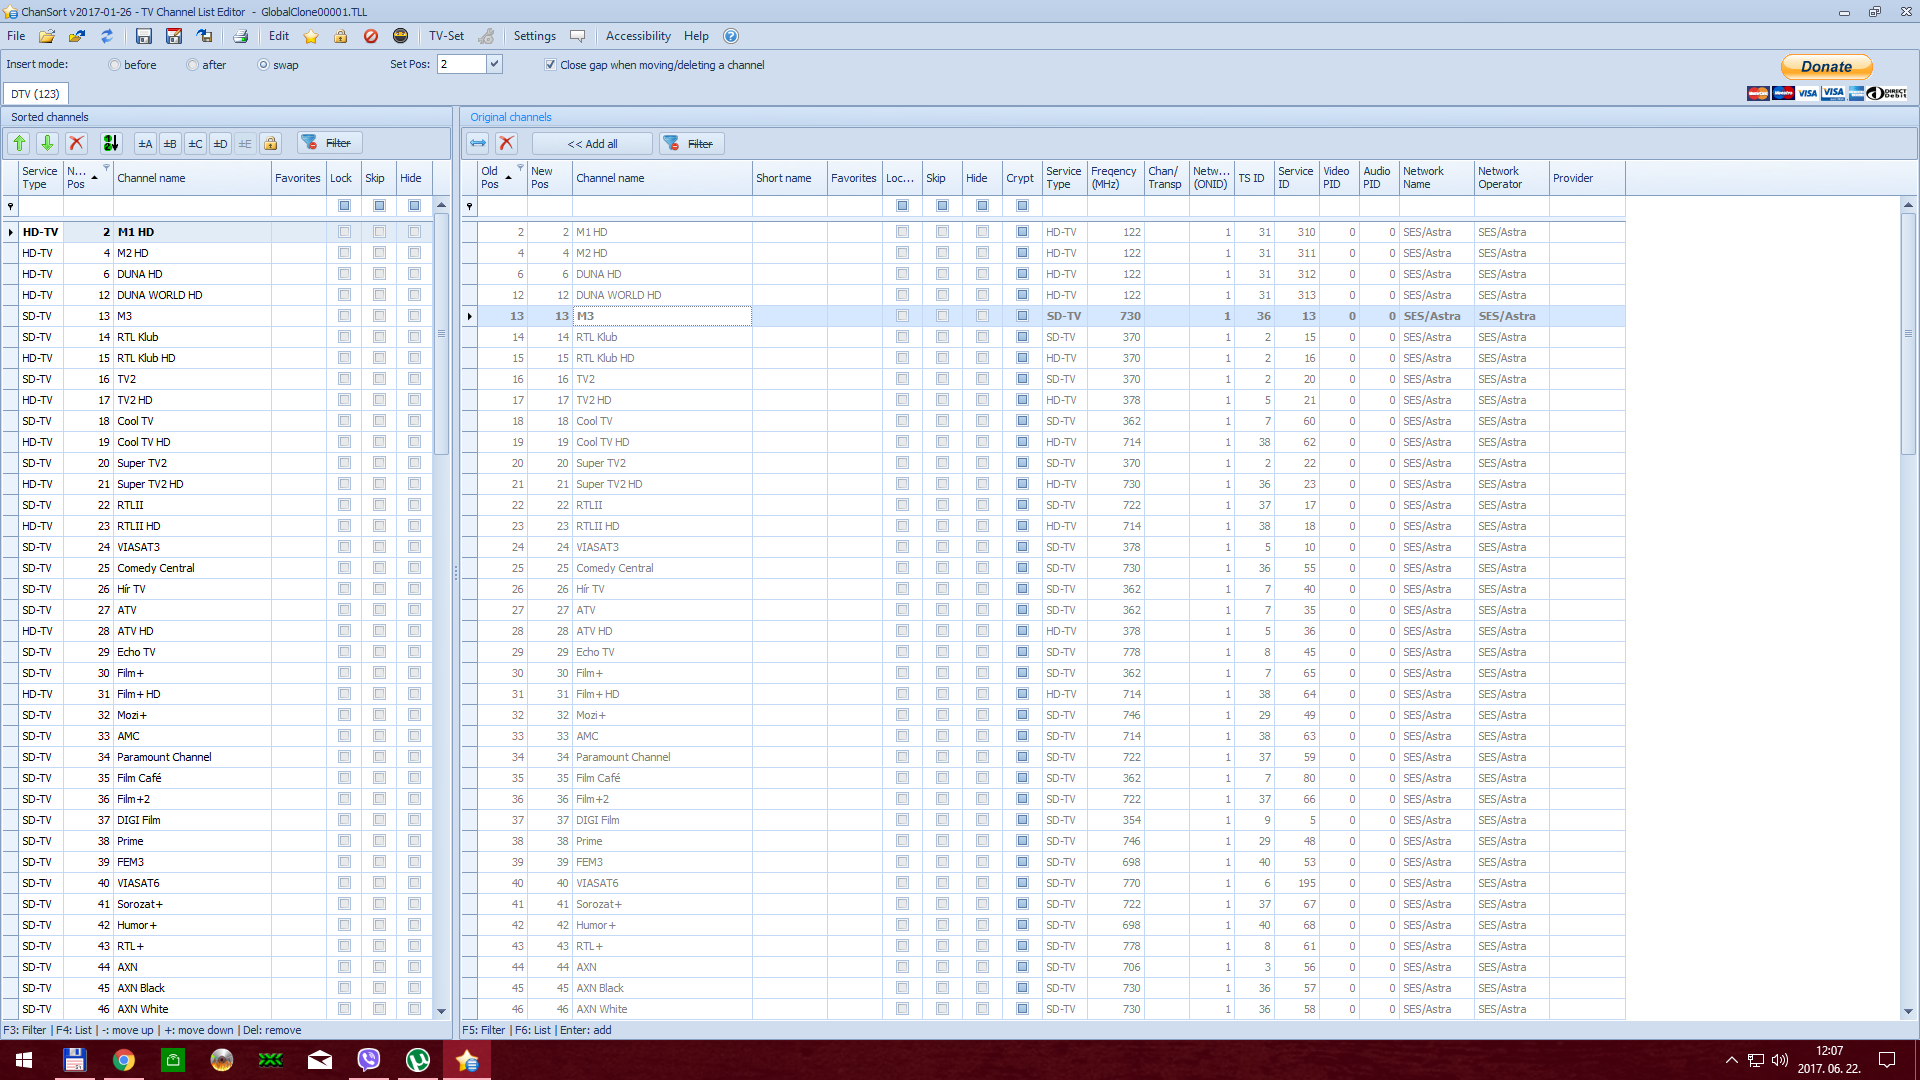Expand the M3 row indicator in Original channels
Screen dimensions: 1920x1080
(470, 316)
